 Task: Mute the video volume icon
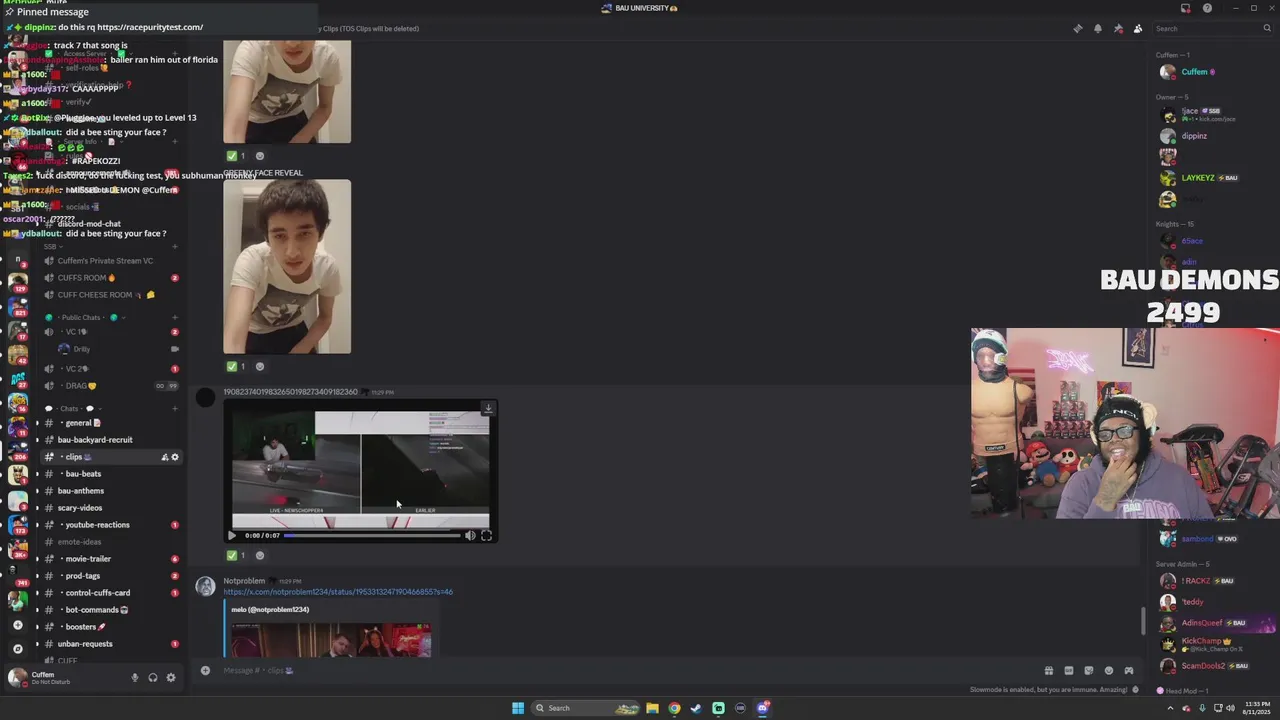click(x=470, y=535)
